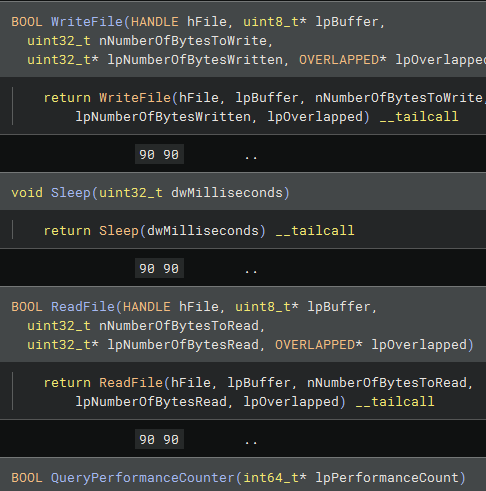This screenshot has height=491, width=486.
Task: Click __tailcall after the WriteFile call
Action: pos(419,117)
